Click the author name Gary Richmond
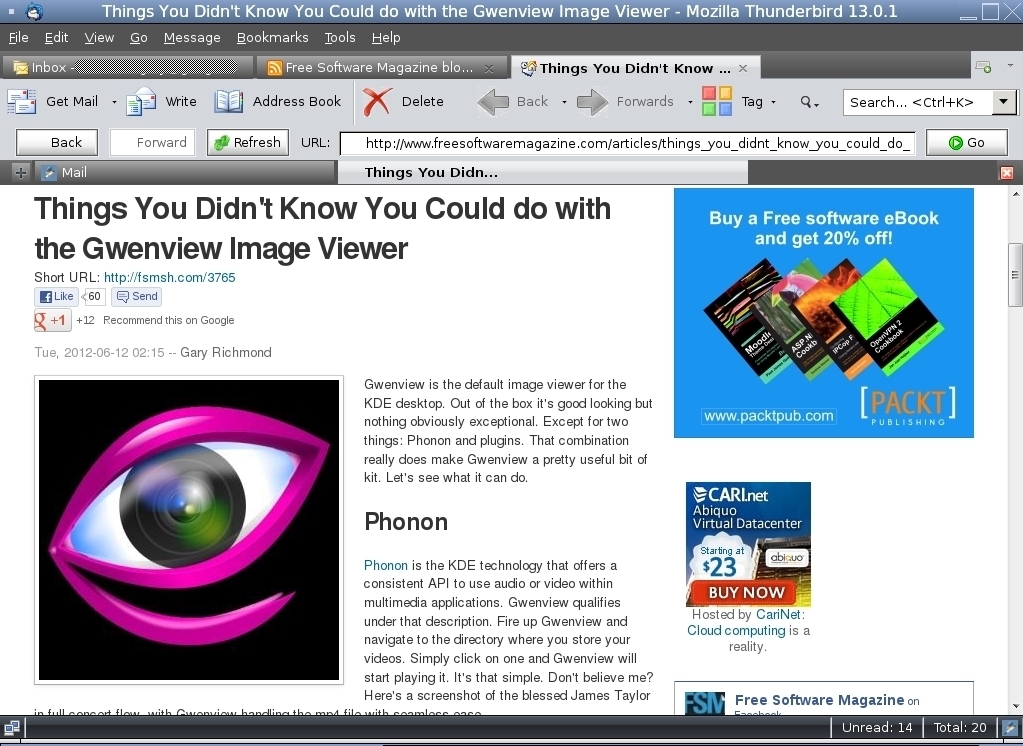 pyautogui.click(x=226, y=352)
